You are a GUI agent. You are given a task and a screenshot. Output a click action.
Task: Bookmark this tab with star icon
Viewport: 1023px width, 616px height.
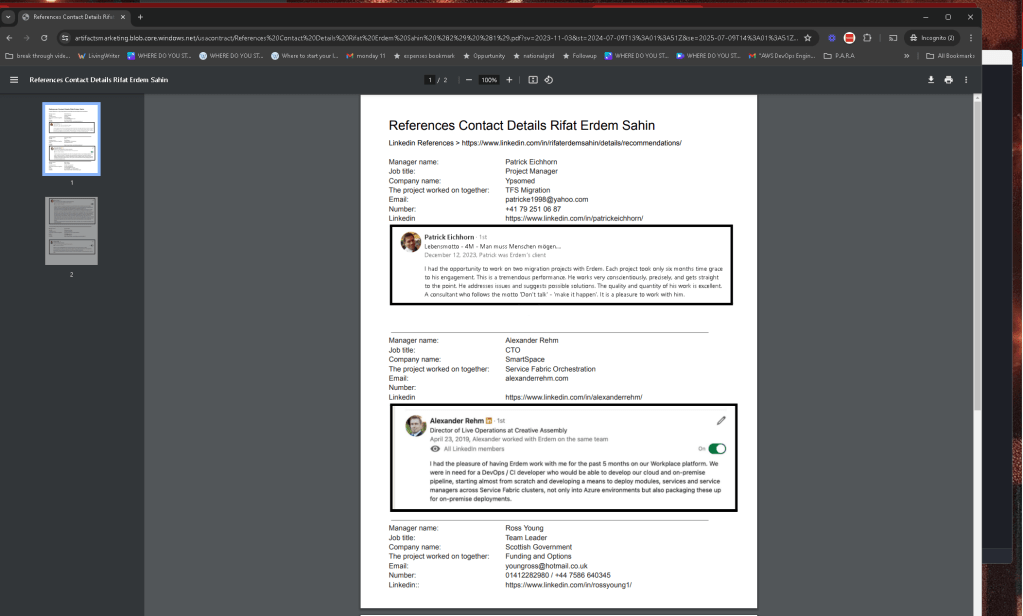point(808,38)
